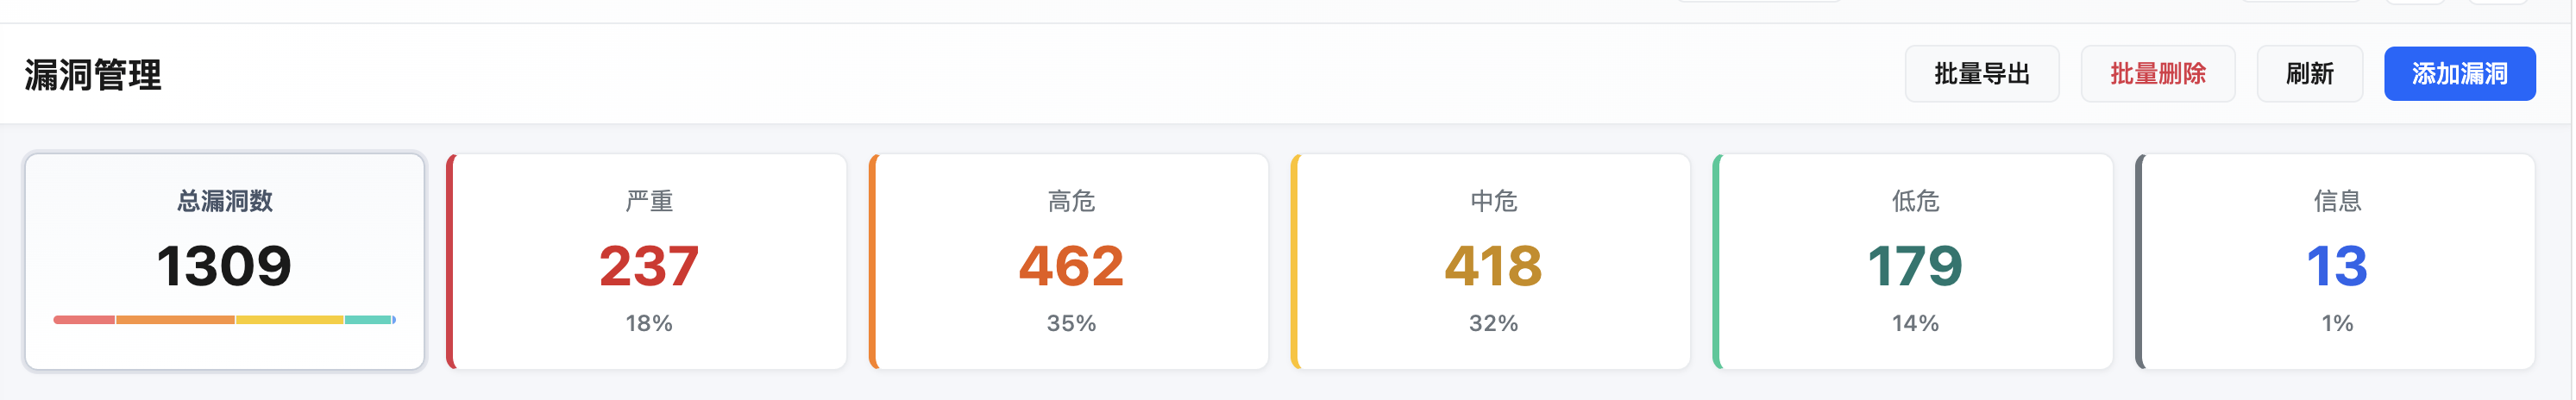The height and width of the screenshot is (400, 2576).
Task: Click the green segment of distribution bar
Action: pos(368,320)
